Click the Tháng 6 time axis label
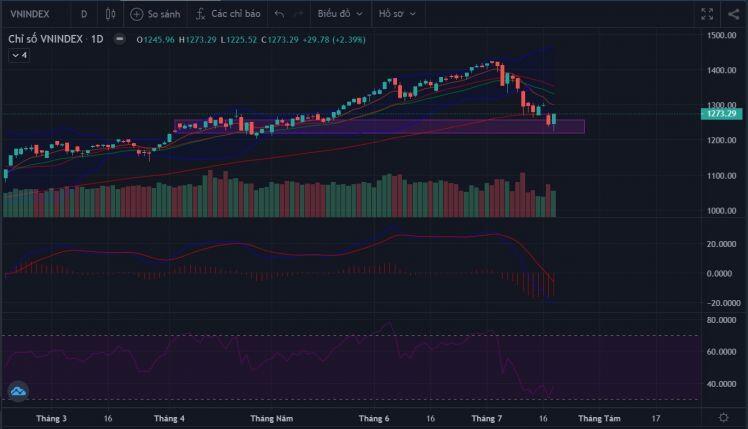This screenshot has height=429, width=748. pos(374,419)
